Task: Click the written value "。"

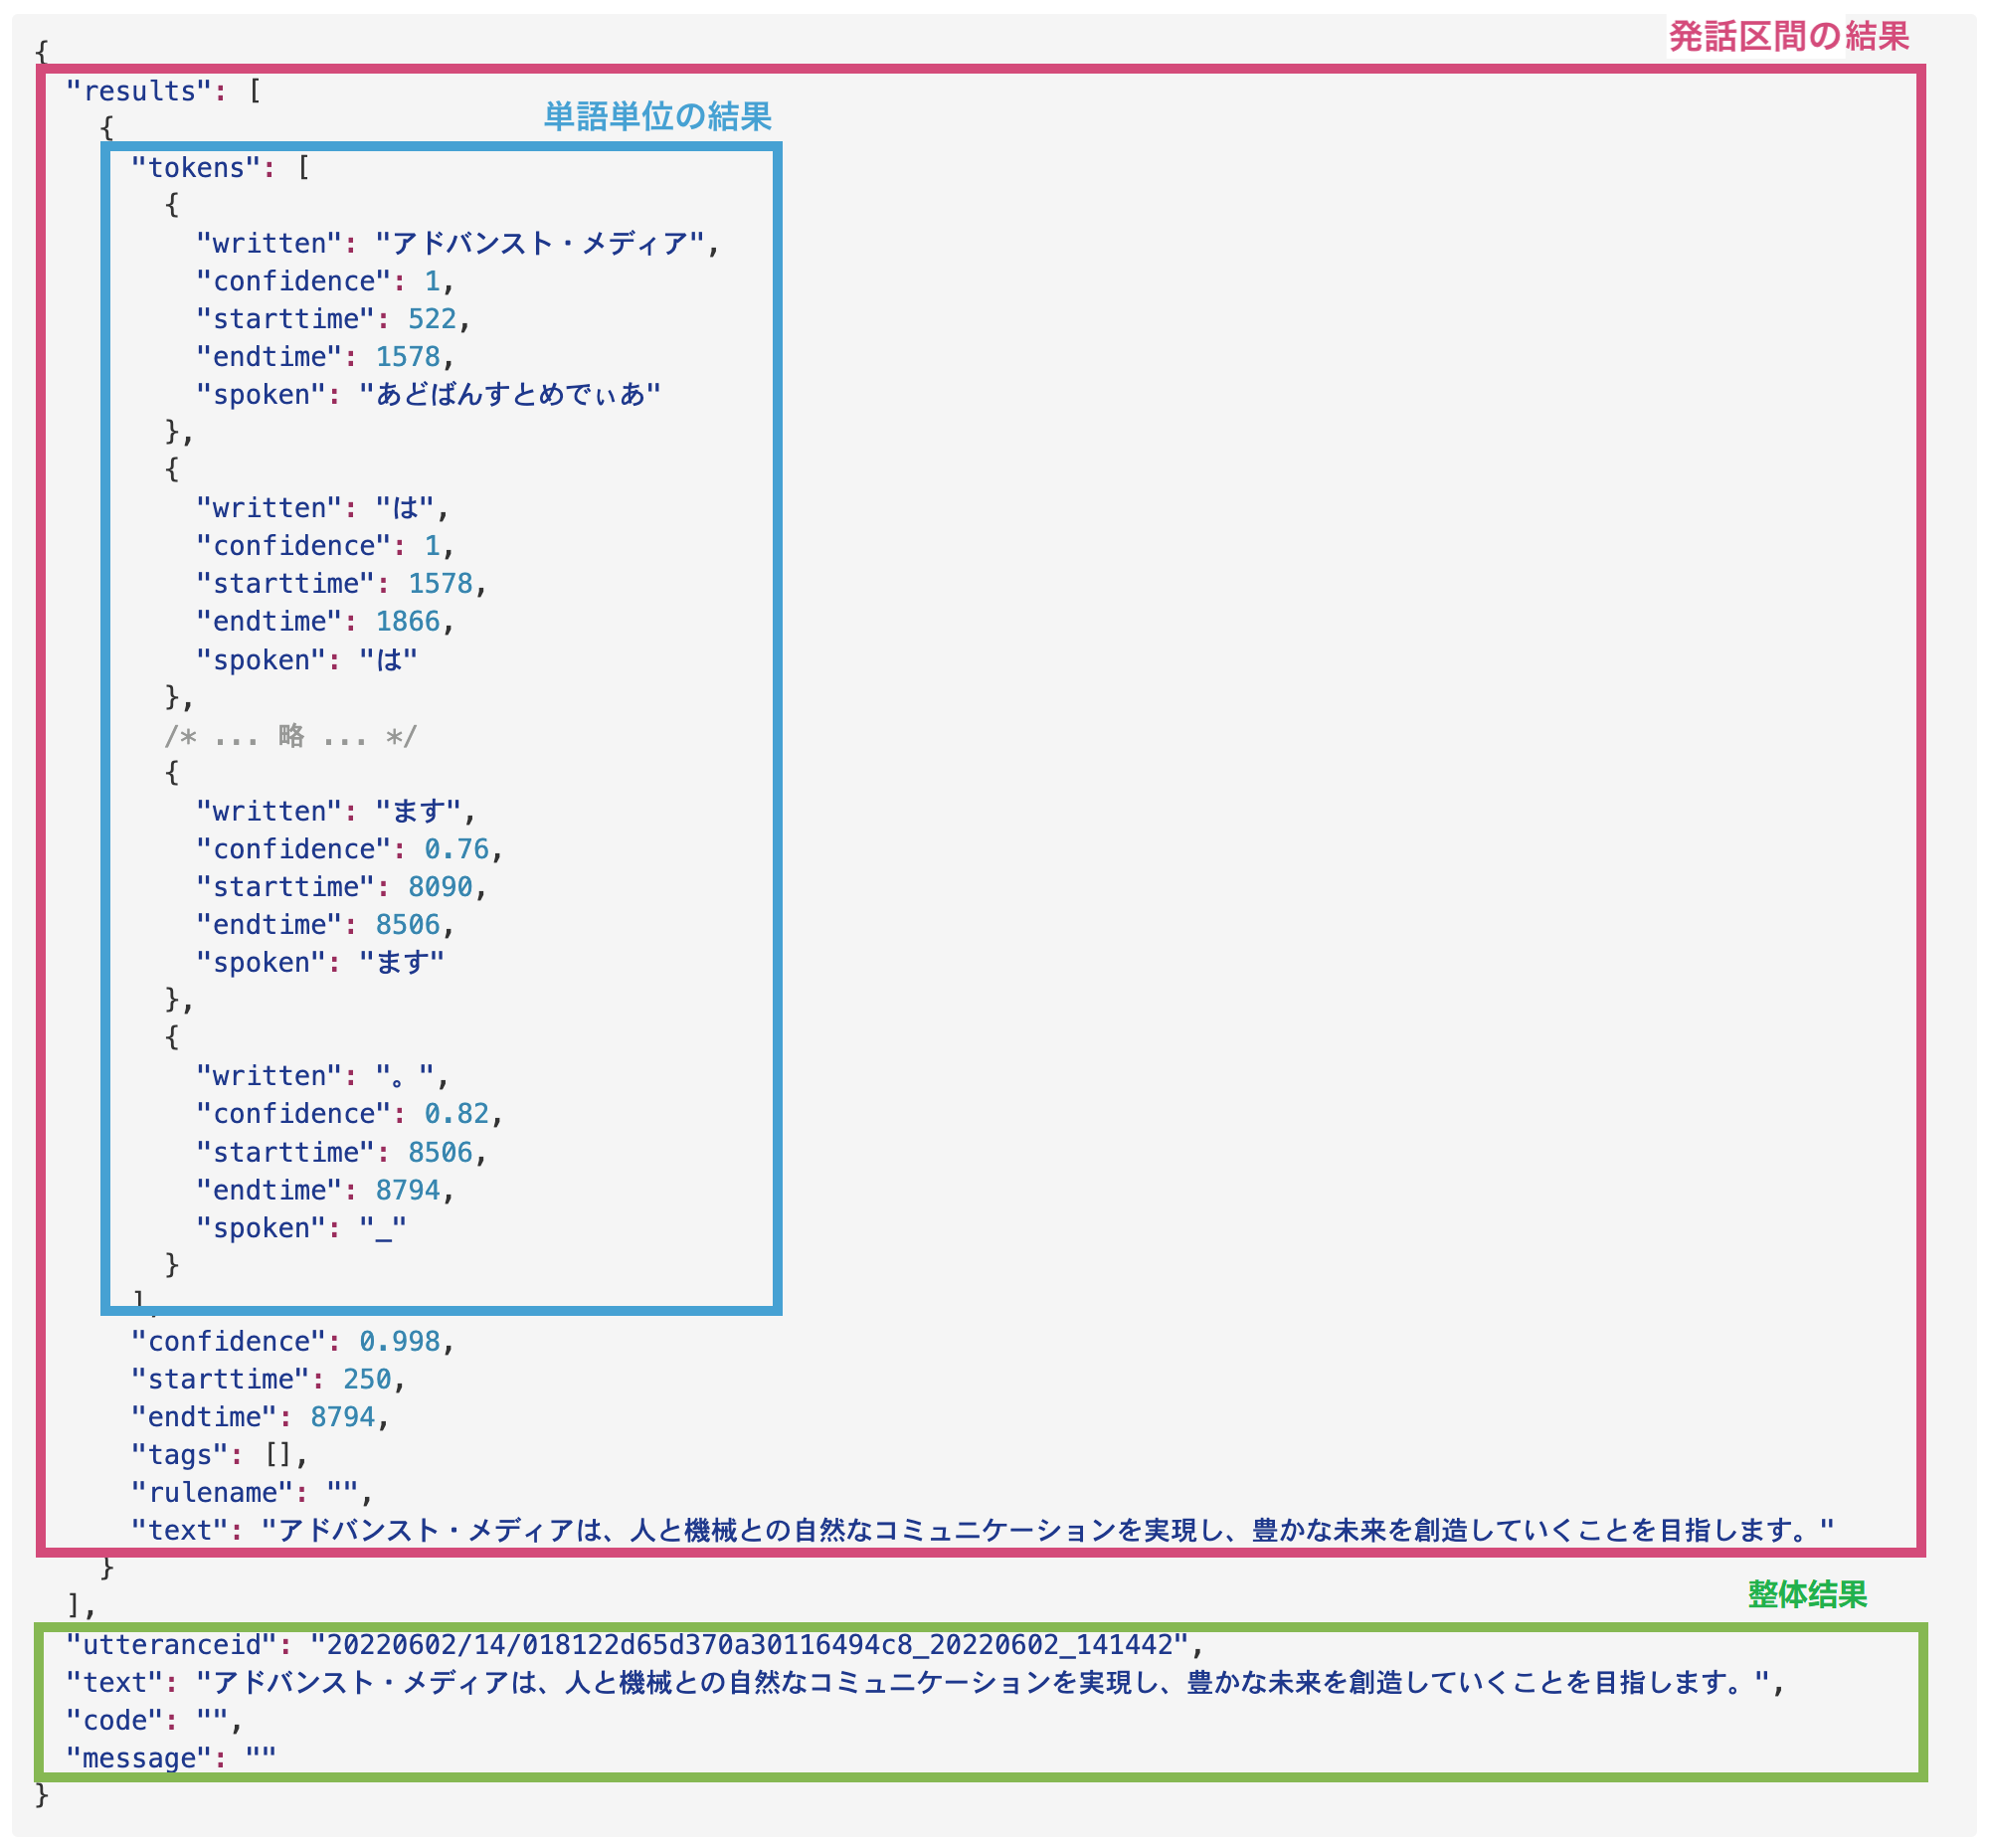Action: pos(405,1076)
